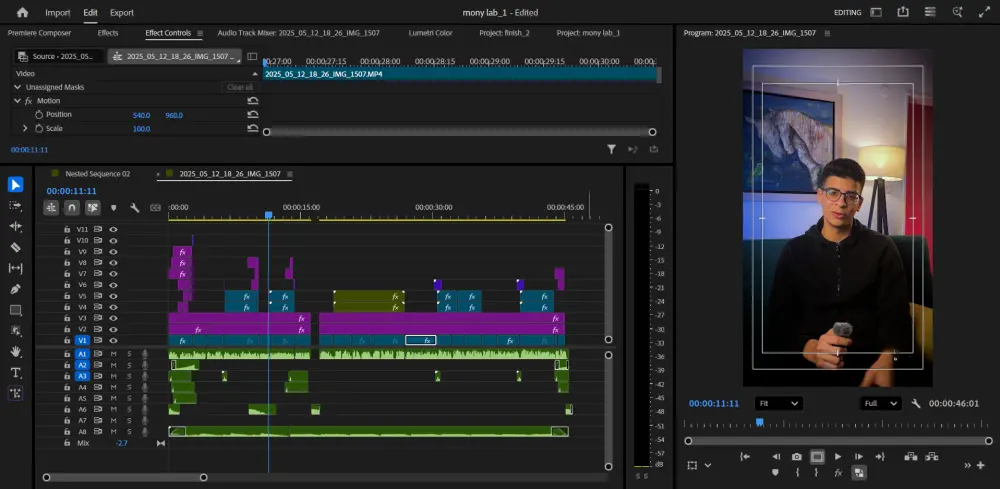Select the Razor tool

click(x=15, y=247)
